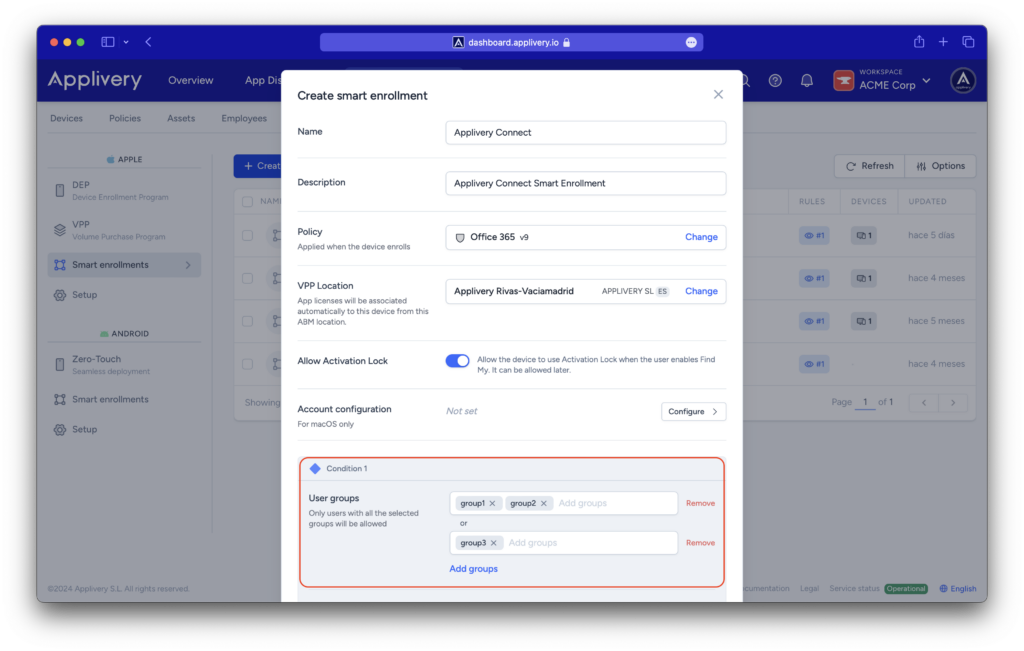The image size is (1024, 651).
Task: Open Apple Setup gear item
Action: pyautogui.click(x=124, y=295)
